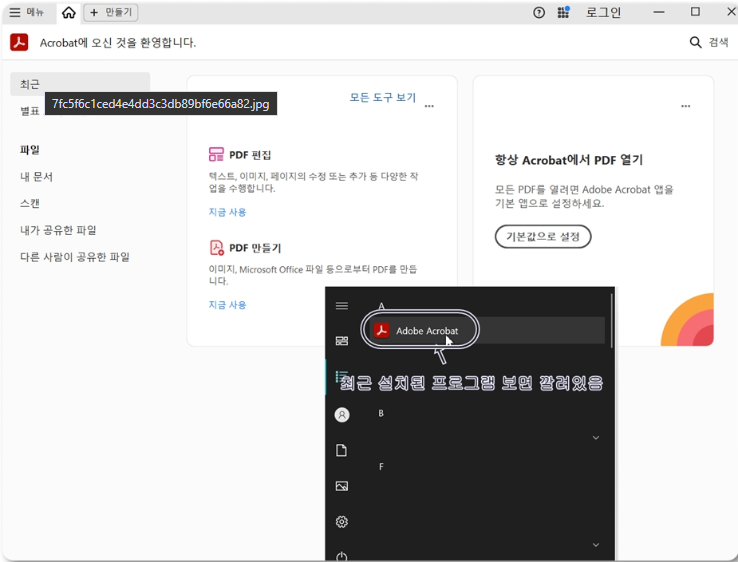Expand the chevron under the B section

596,438
